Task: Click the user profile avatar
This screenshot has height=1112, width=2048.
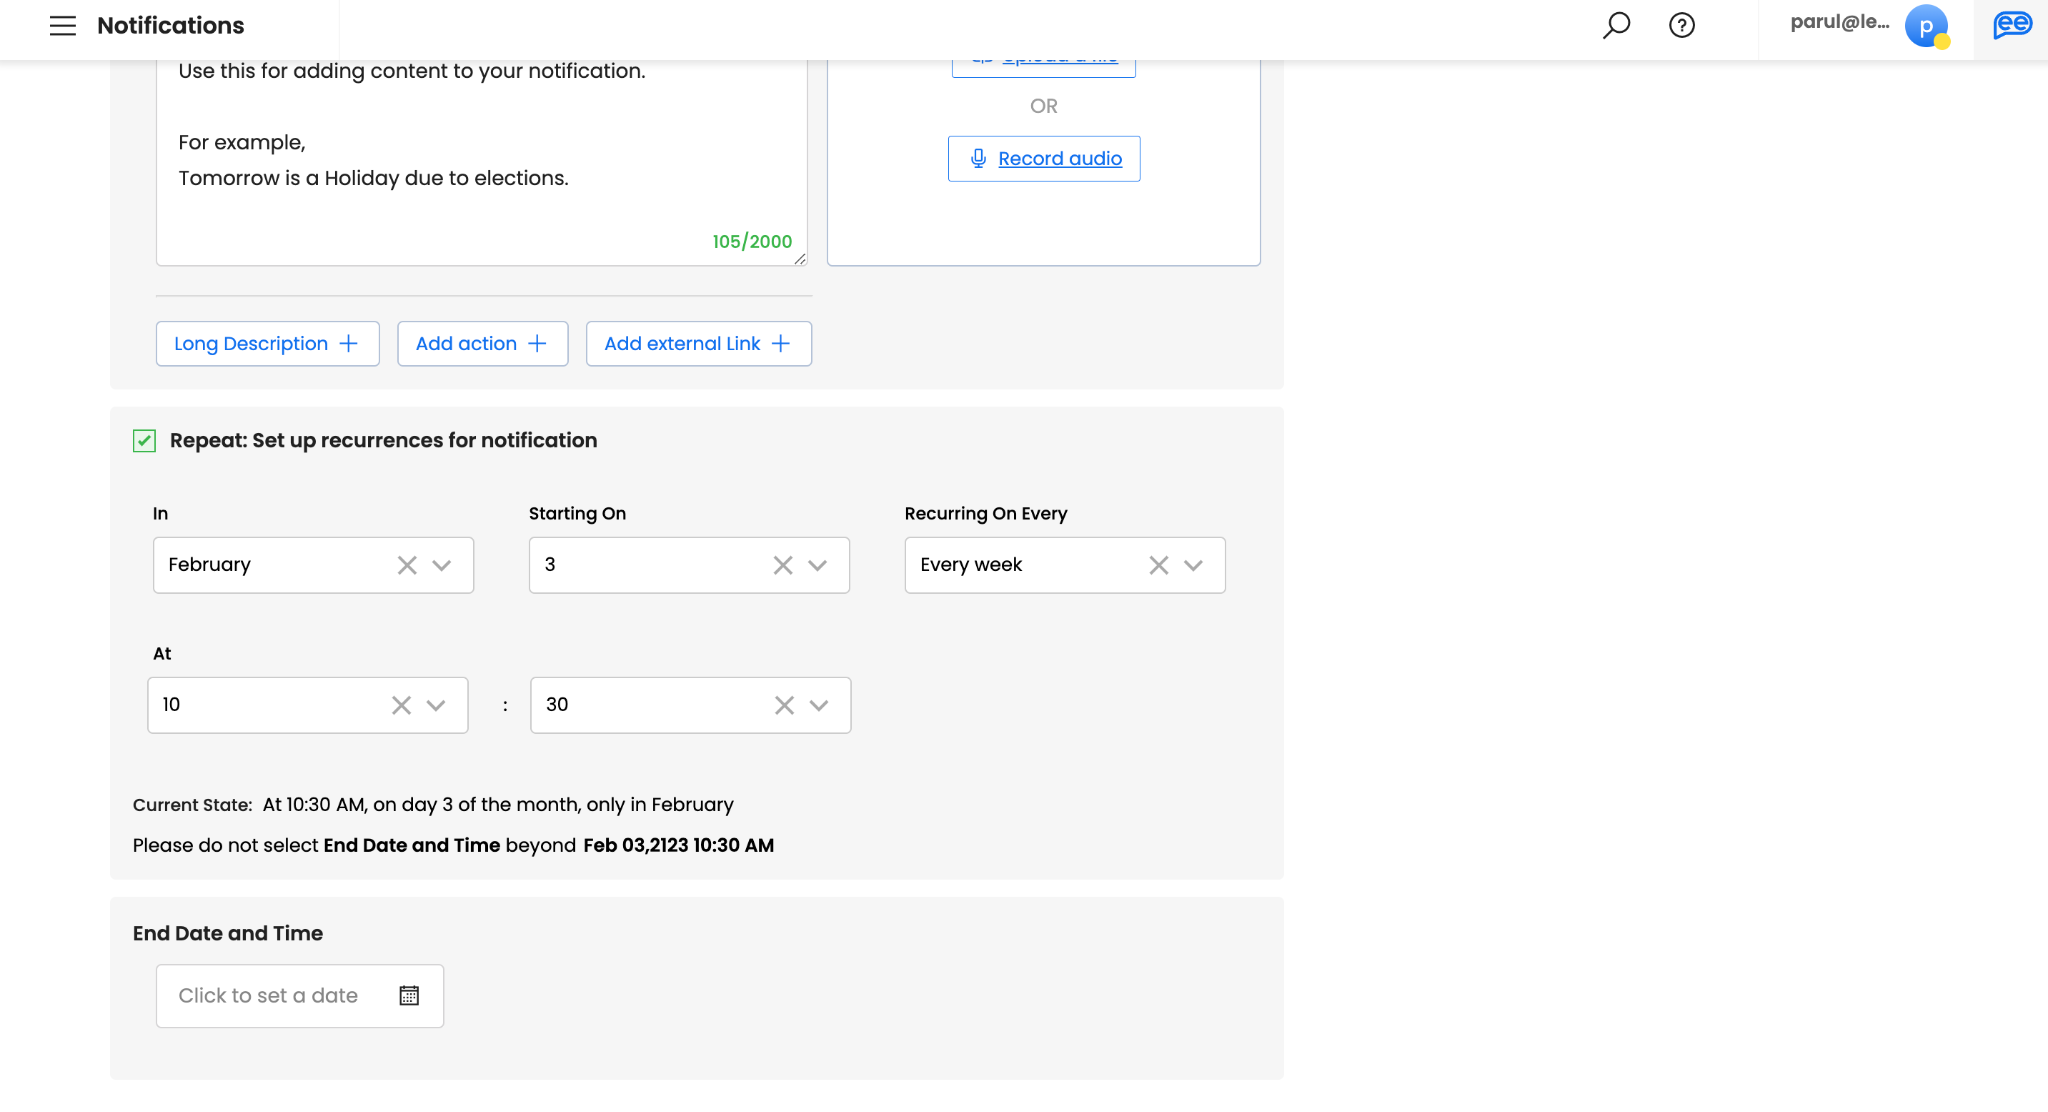Action: click(1926, 26)
